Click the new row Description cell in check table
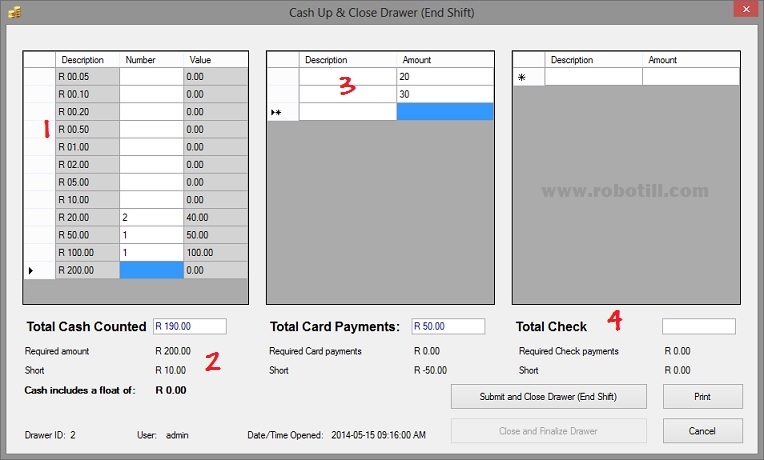 pyautogui.click(x=593, y=77)
